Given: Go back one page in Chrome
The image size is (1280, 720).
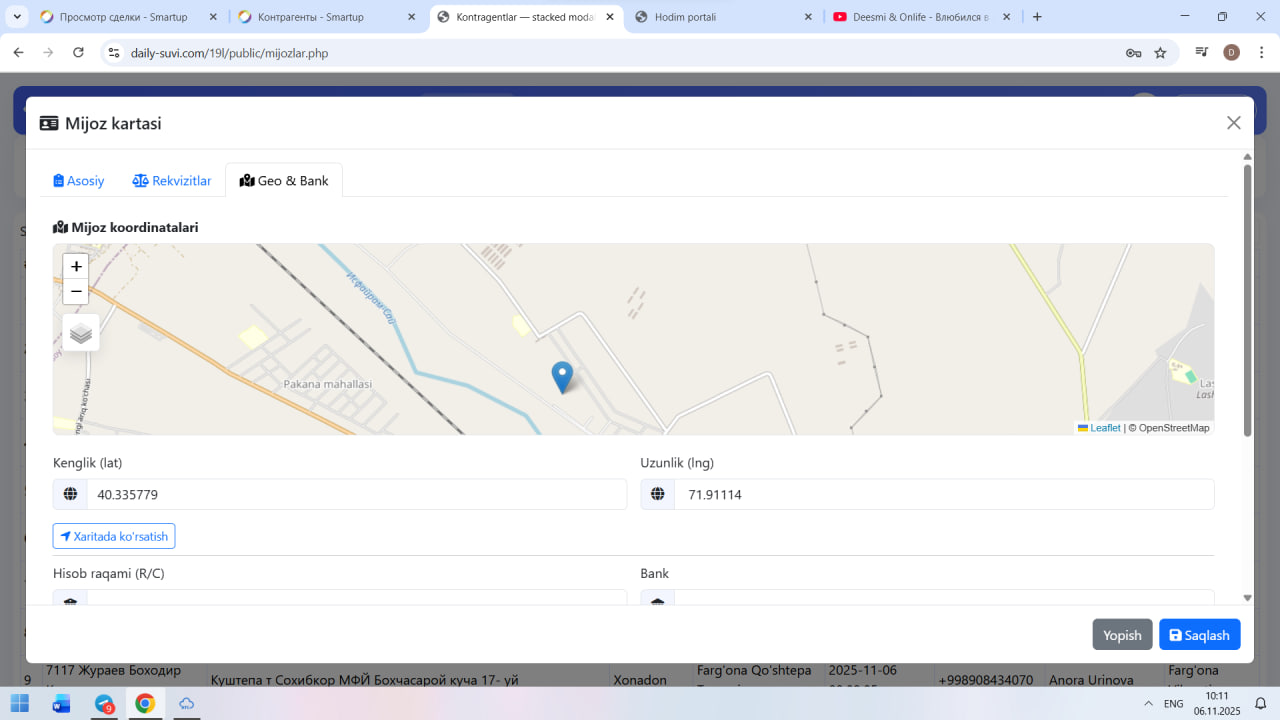Looking at the screenshot, I should (18, 53).
